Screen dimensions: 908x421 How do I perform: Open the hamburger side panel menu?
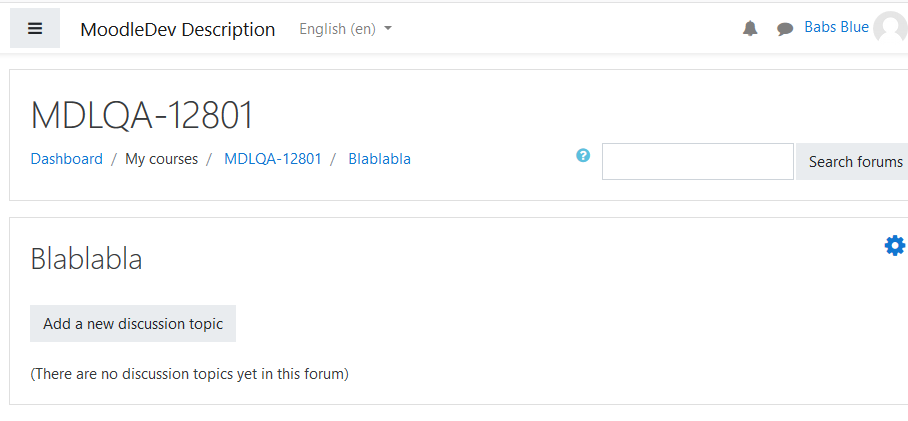click(35, 28)
